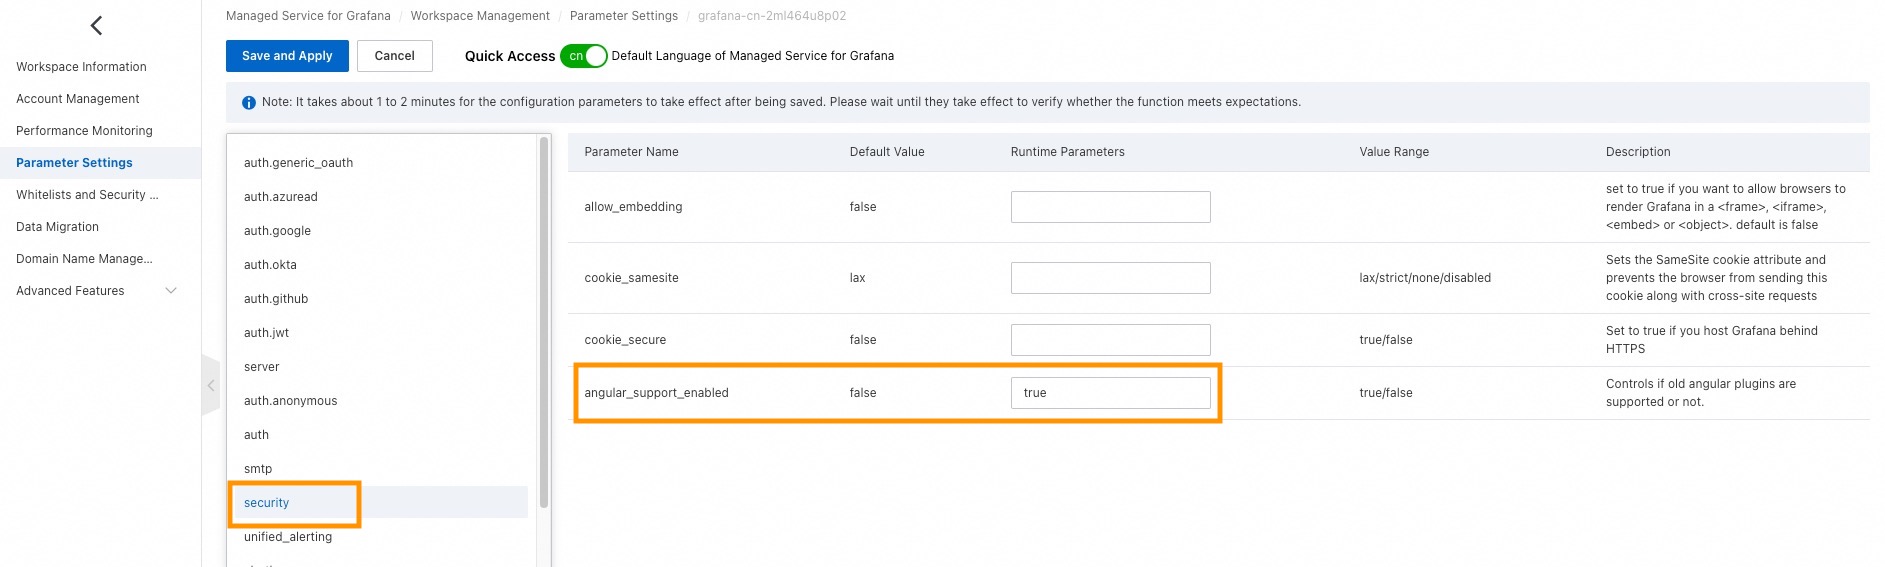Select the security parameter category

(267, 503)
